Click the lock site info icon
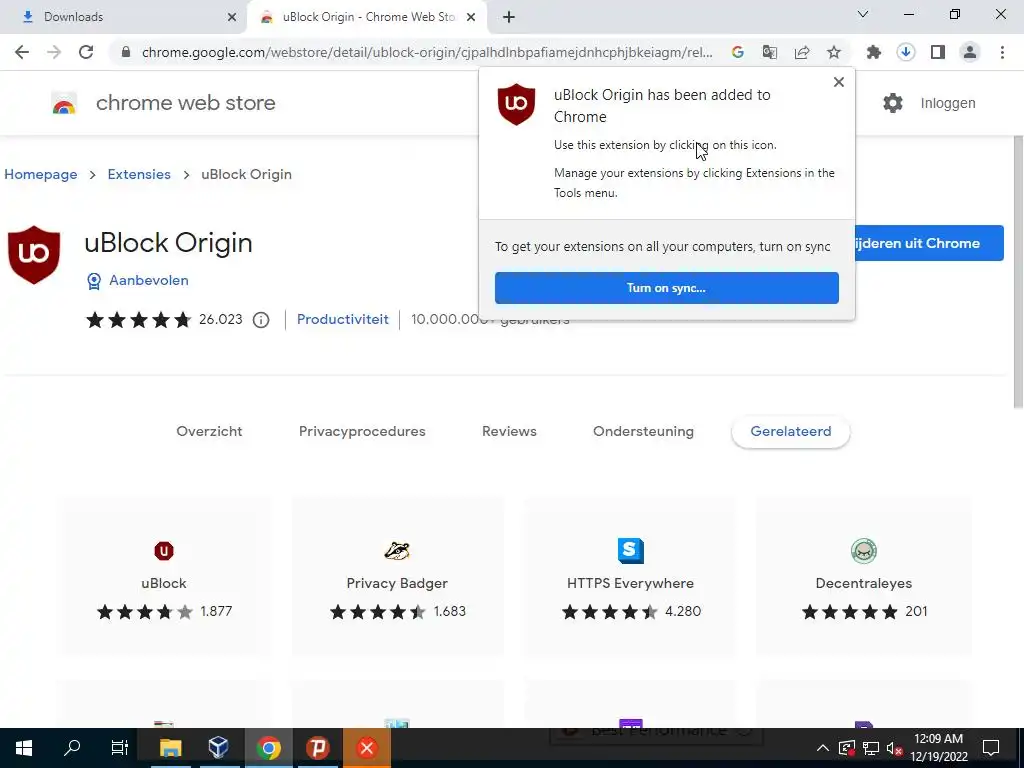Viewport: 1024px width, 768px height. click(126, 52)
